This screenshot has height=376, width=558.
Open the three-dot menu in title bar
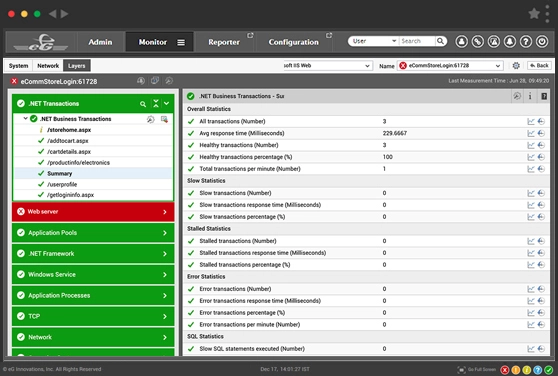pyautogui.click(x=547, y=14)
